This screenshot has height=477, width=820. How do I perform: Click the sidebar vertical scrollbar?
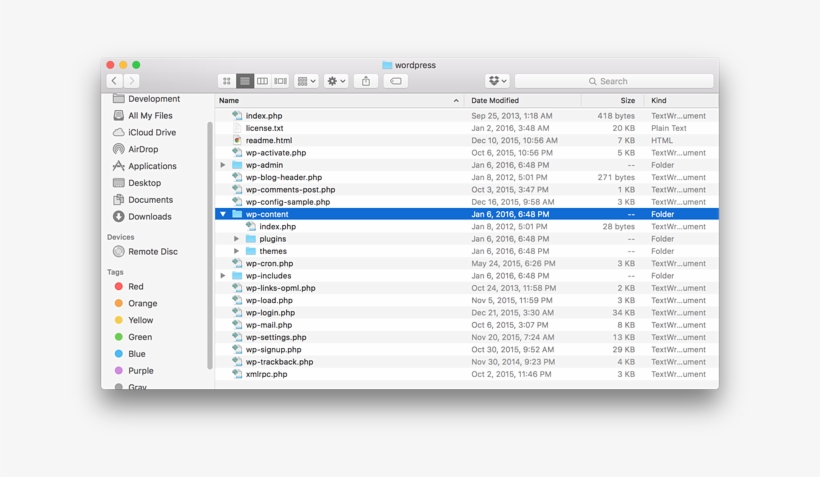[x=210, y=246]
